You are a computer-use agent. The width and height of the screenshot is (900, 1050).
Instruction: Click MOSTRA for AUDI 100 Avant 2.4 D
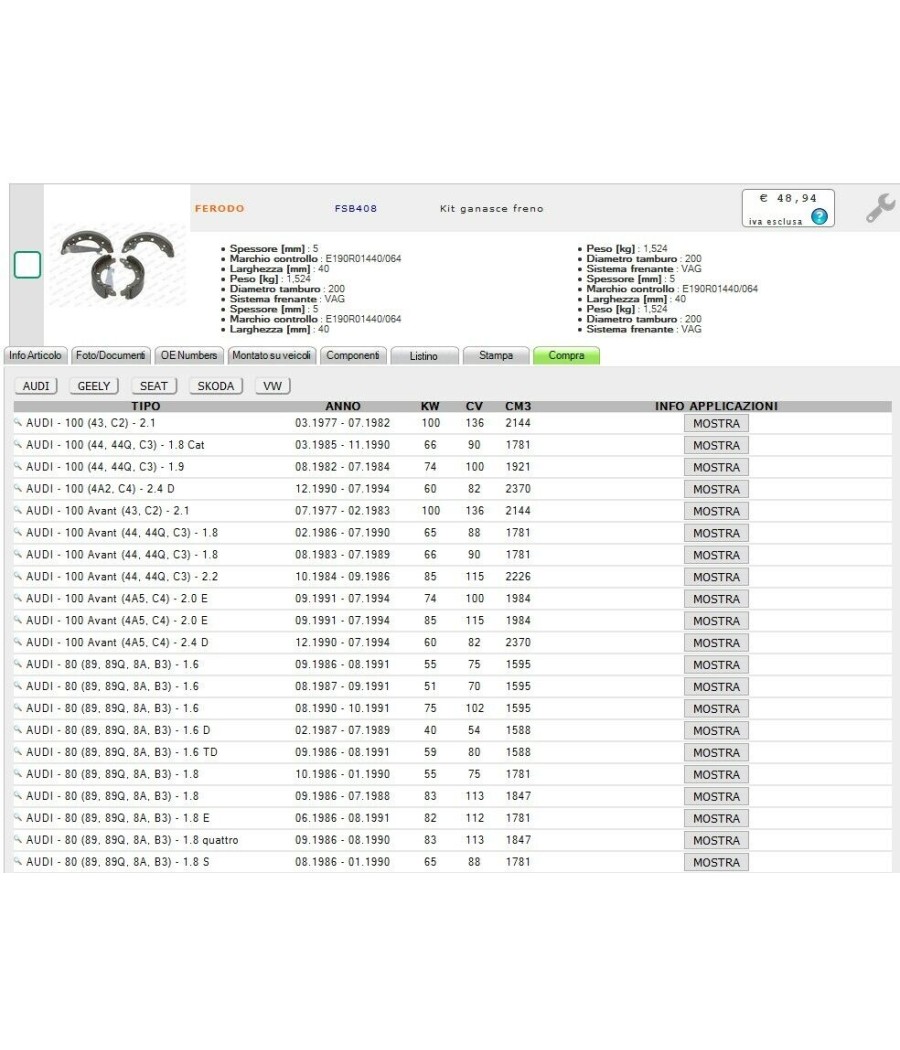pyautogui.click(x=717, y=643)
